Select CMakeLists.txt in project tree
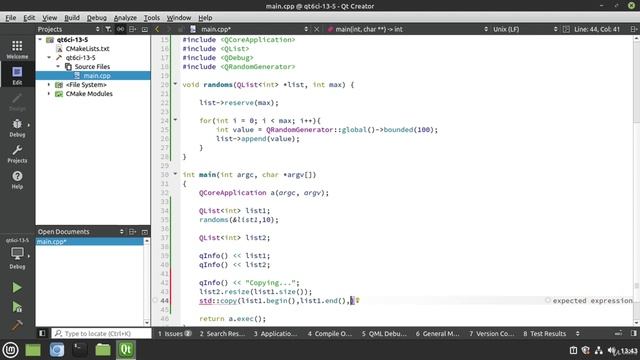640x360 pixels. (87, 49)
